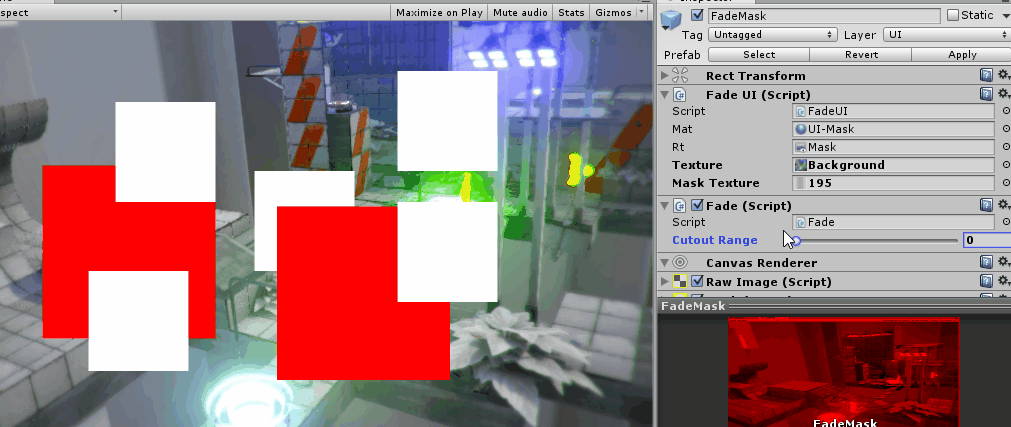Open help for Fade UI (Script) component

(x=986, y=95)
